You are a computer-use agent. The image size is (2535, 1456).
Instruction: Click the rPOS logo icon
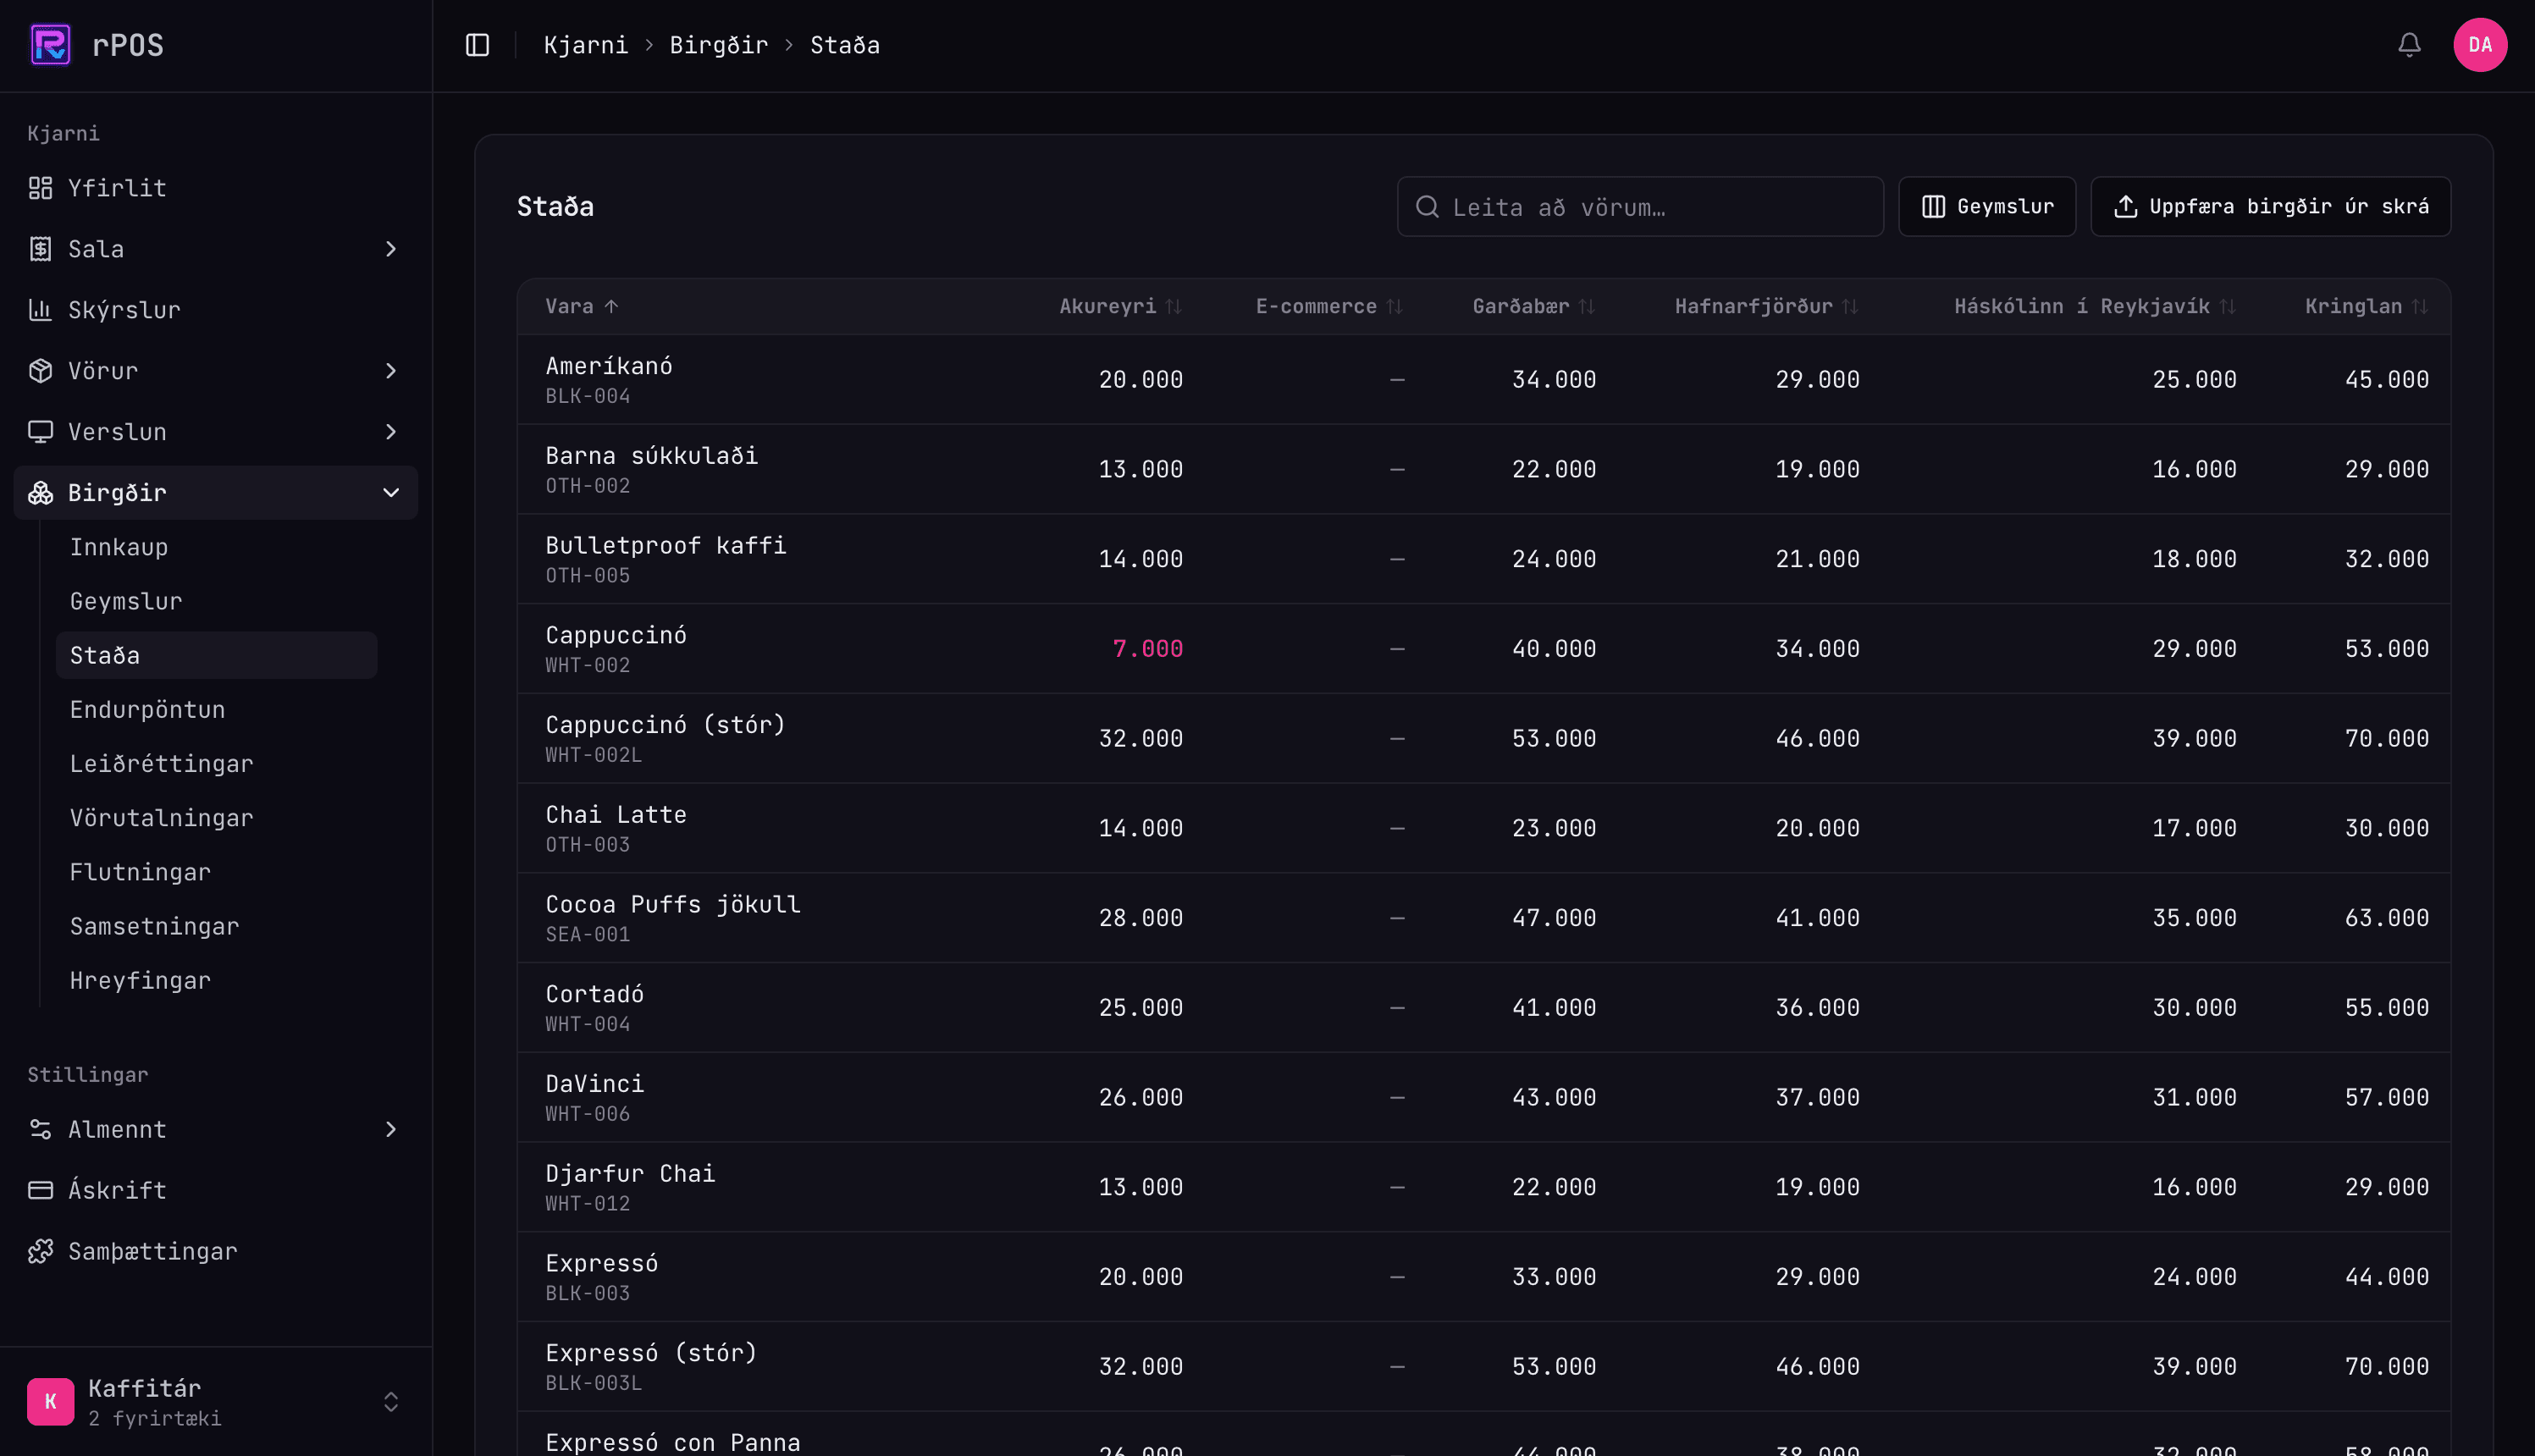(50, 45)
